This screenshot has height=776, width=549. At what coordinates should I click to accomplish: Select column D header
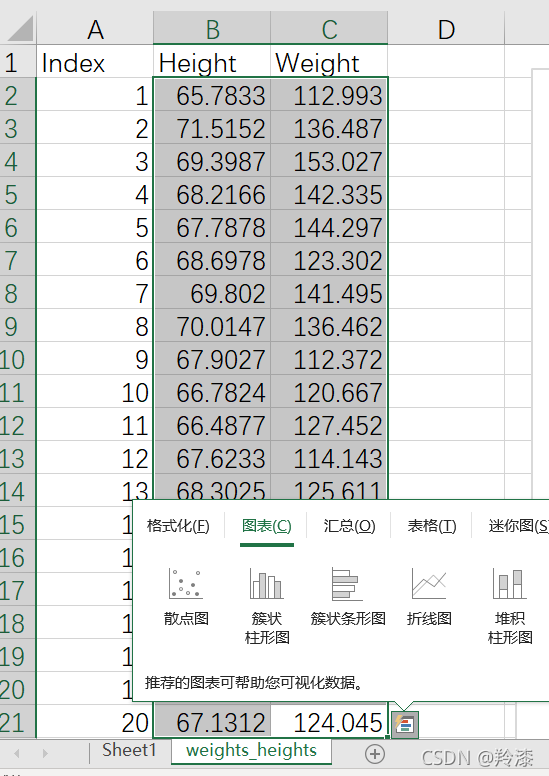pos(446,28)
